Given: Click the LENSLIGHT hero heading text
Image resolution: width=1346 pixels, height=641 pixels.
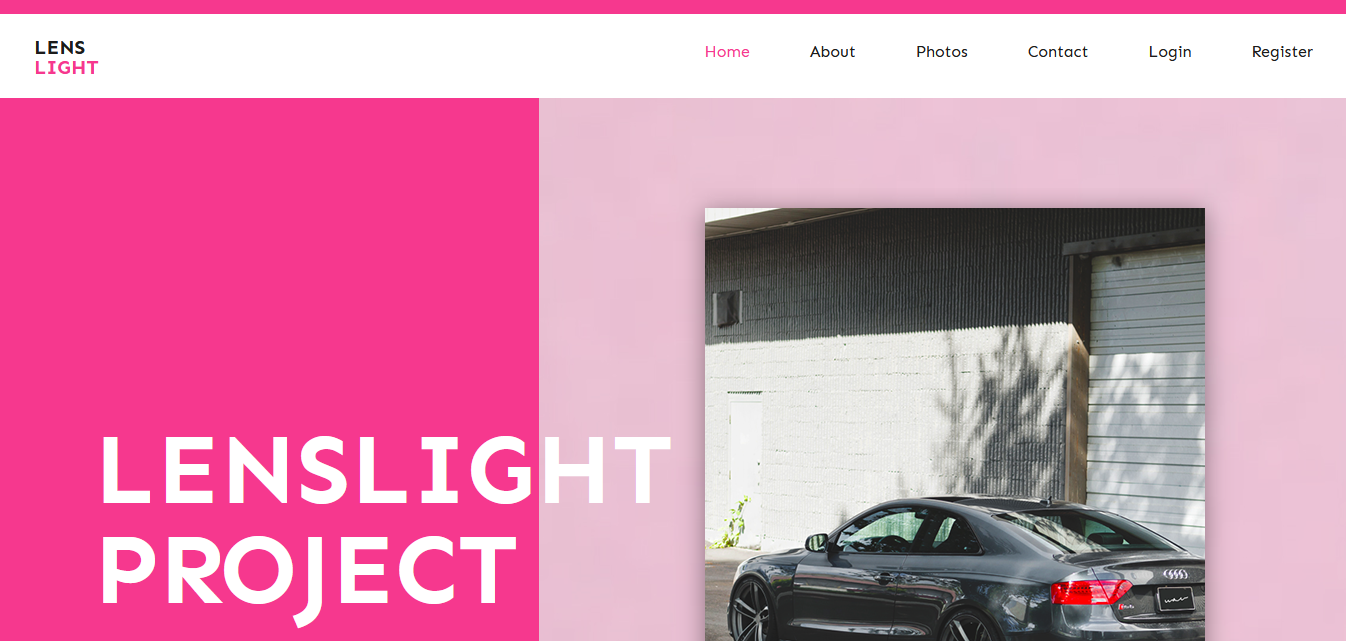Looking at the screenshot, I should (x=386, y=470).
